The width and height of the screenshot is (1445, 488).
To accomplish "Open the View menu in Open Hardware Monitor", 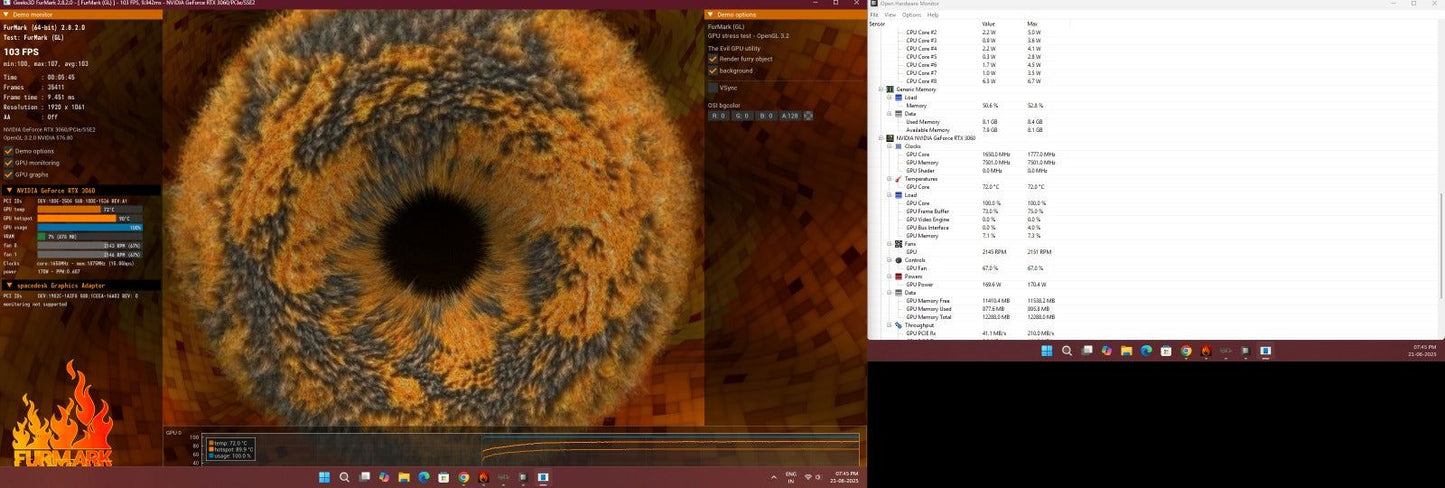I will 890,15.
